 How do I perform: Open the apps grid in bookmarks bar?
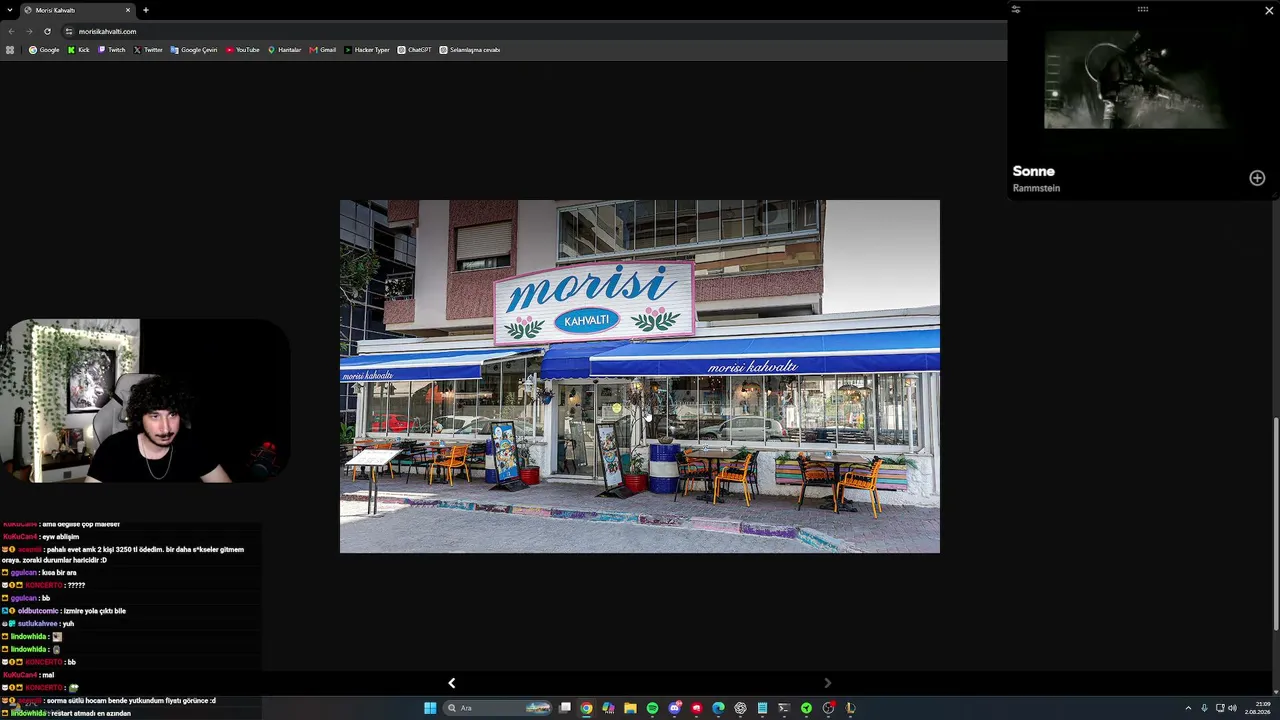pos(10,50)
